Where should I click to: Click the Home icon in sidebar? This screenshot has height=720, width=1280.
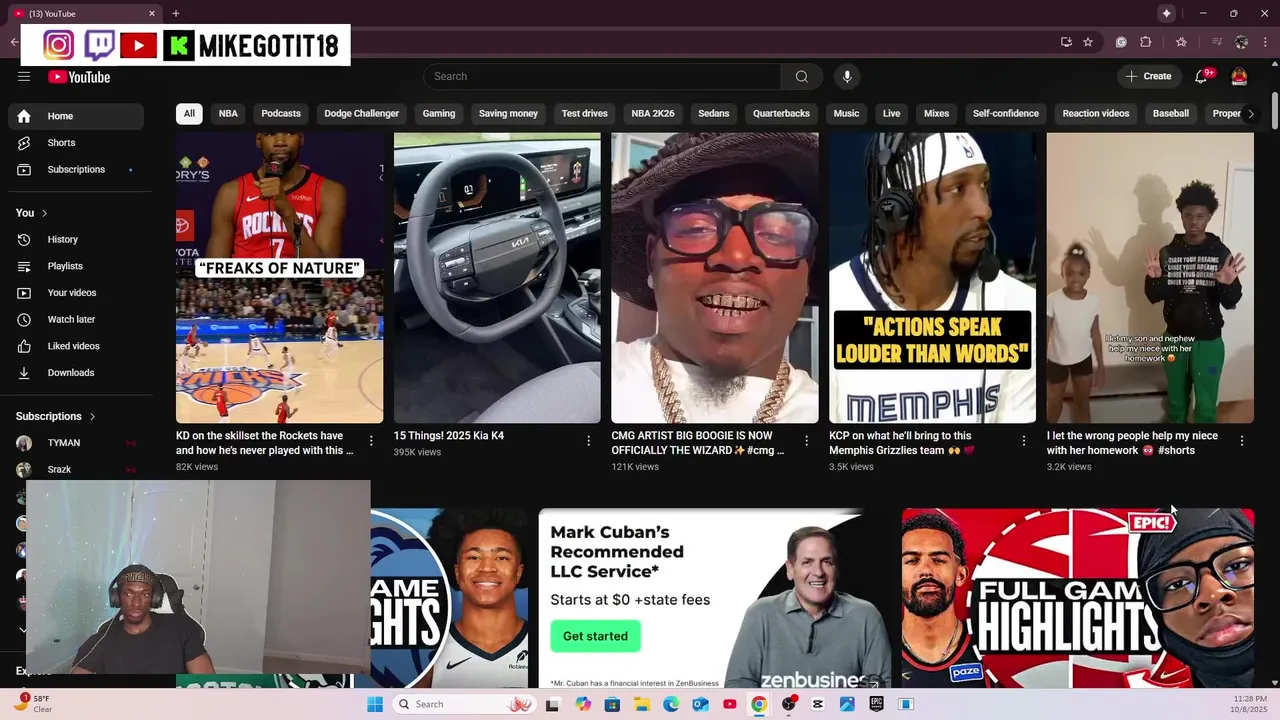click(x=24, y=116)
